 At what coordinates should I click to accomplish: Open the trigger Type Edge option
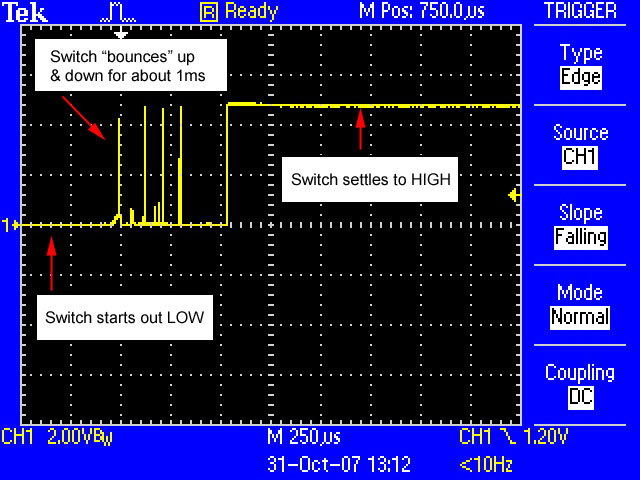[580, 77]
